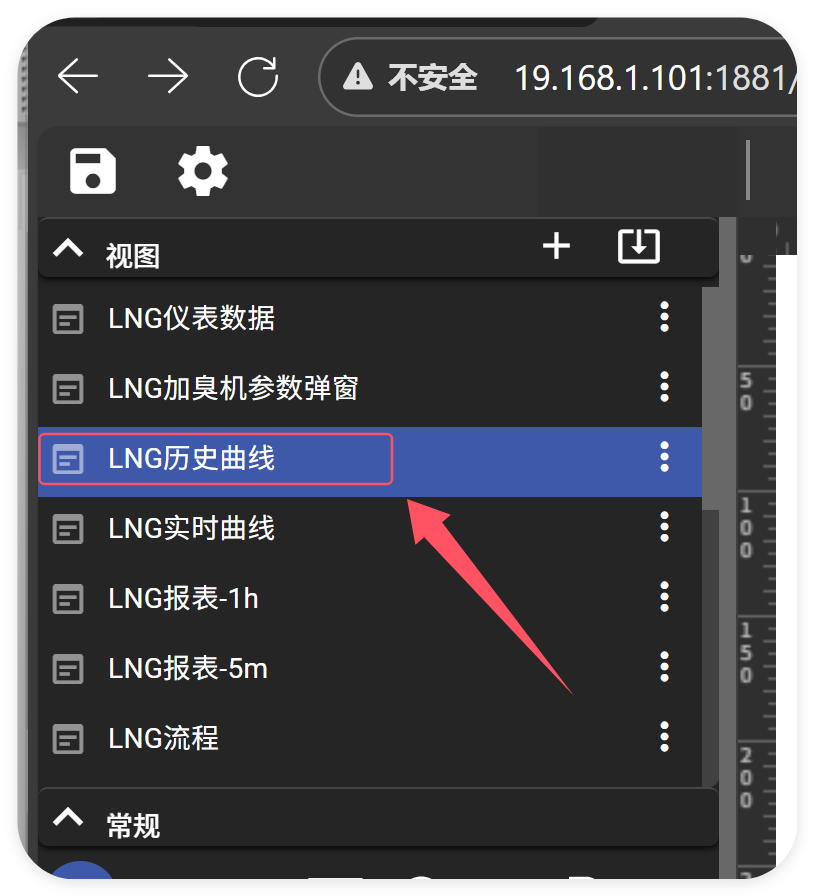Screen dimensions: 814x896
Task: Click the views list vertical scrollbar
Action: click(x=710, y=398)
